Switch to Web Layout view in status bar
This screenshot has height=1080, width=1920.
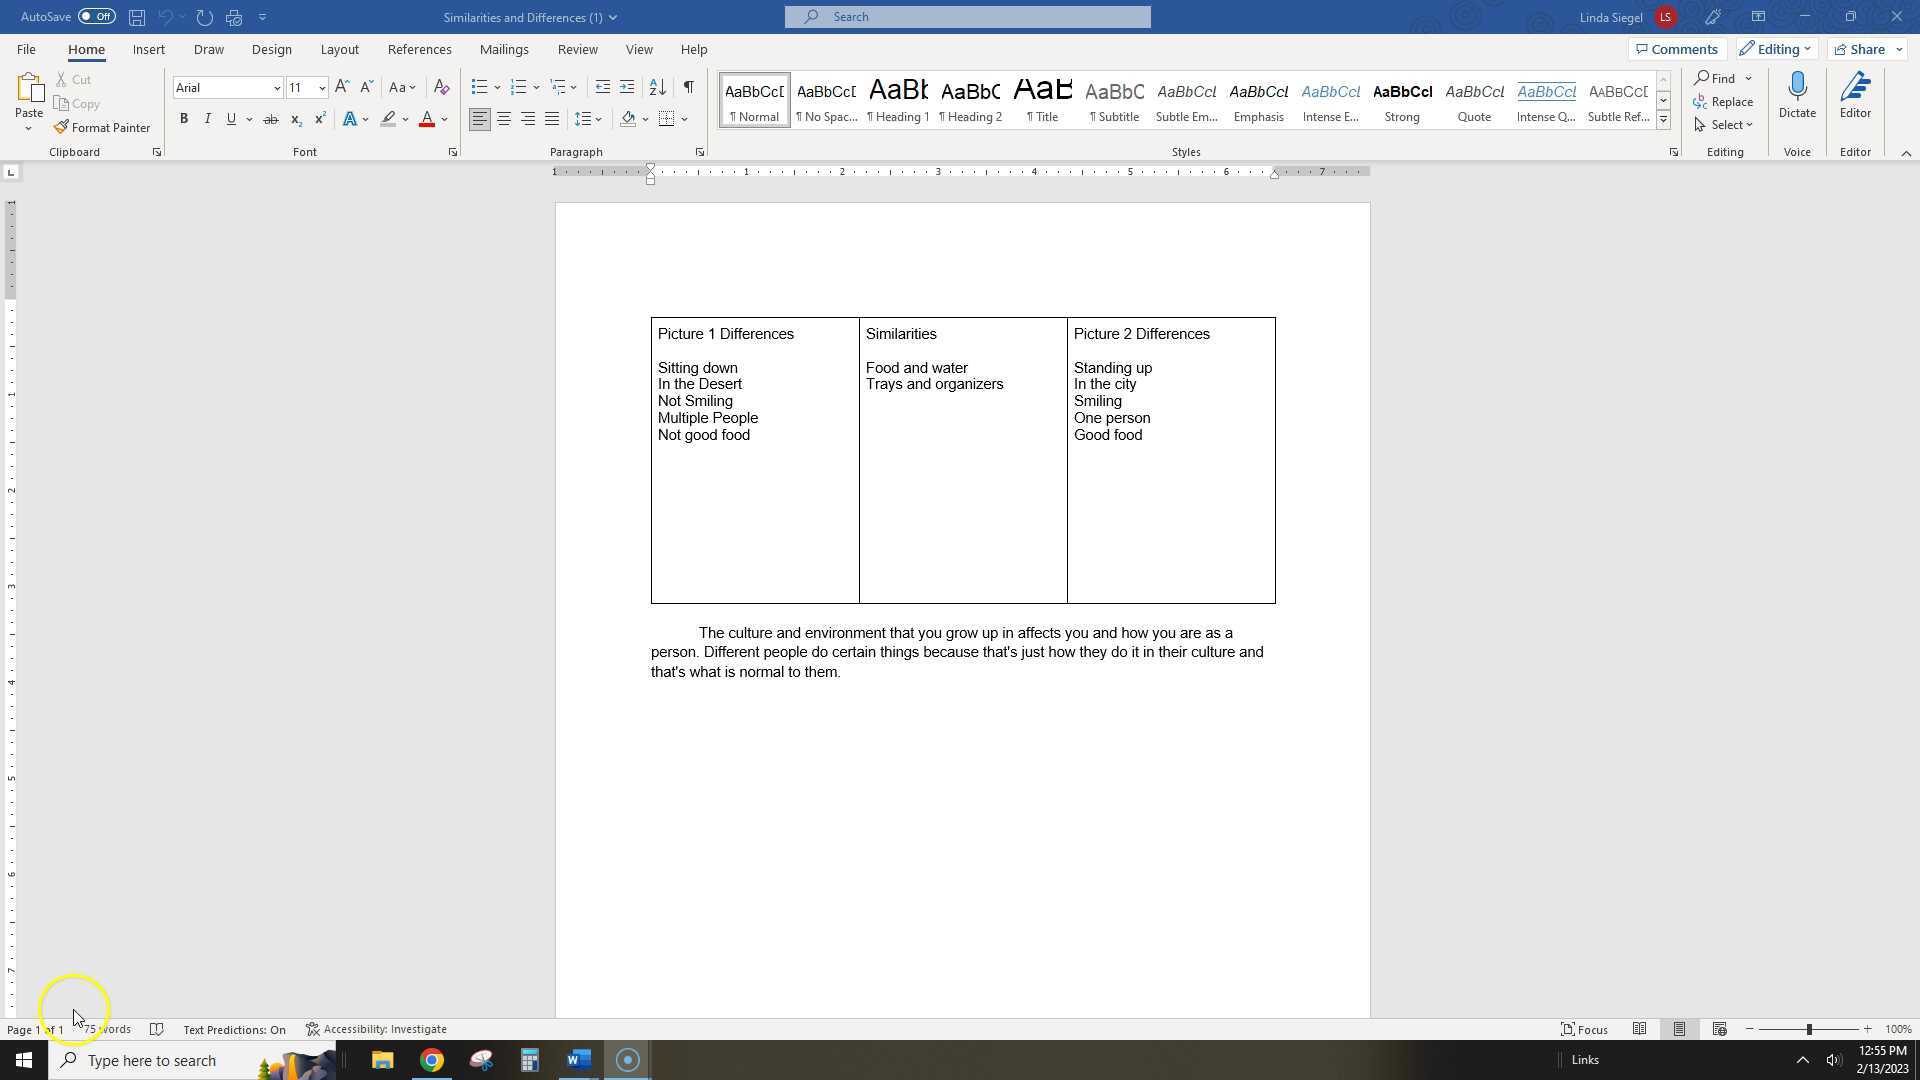1719,1029
